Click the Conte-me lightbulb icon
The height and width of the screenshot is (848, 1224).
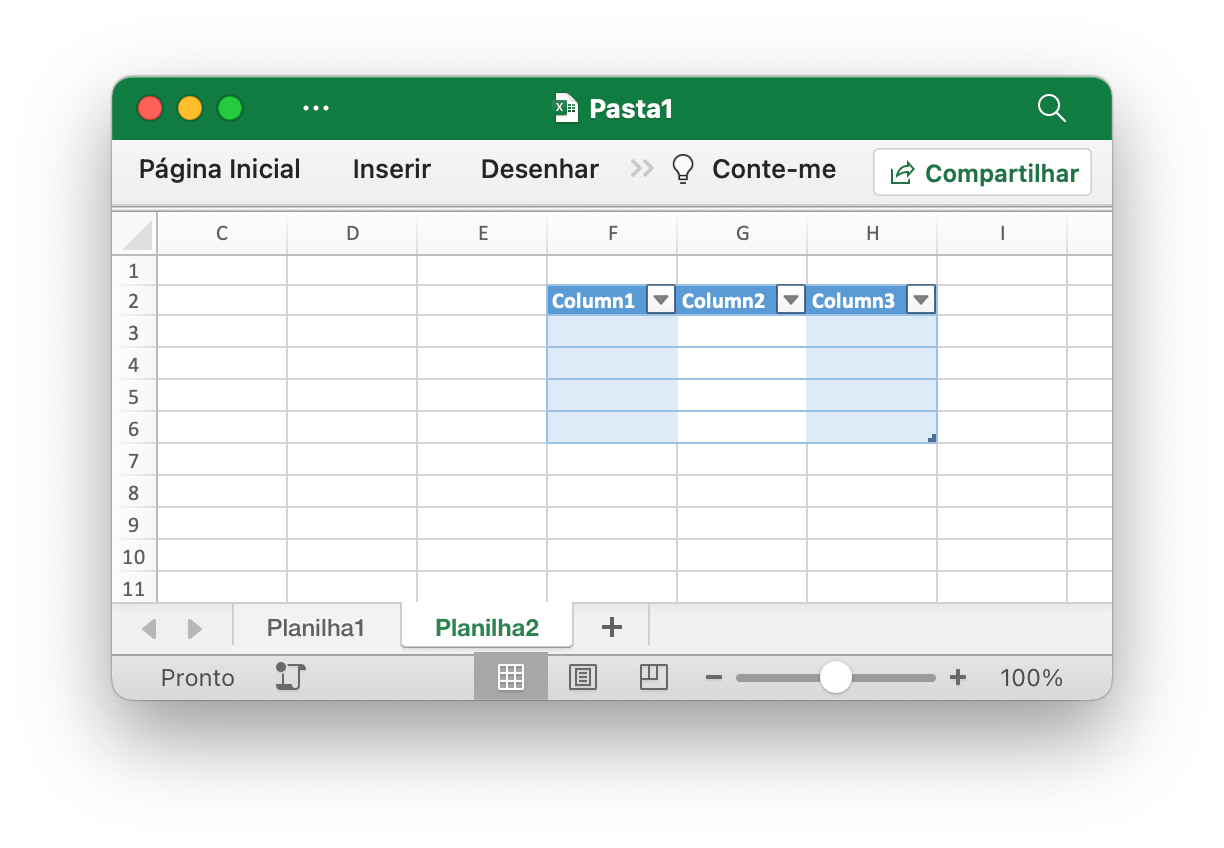coord(683,170)
